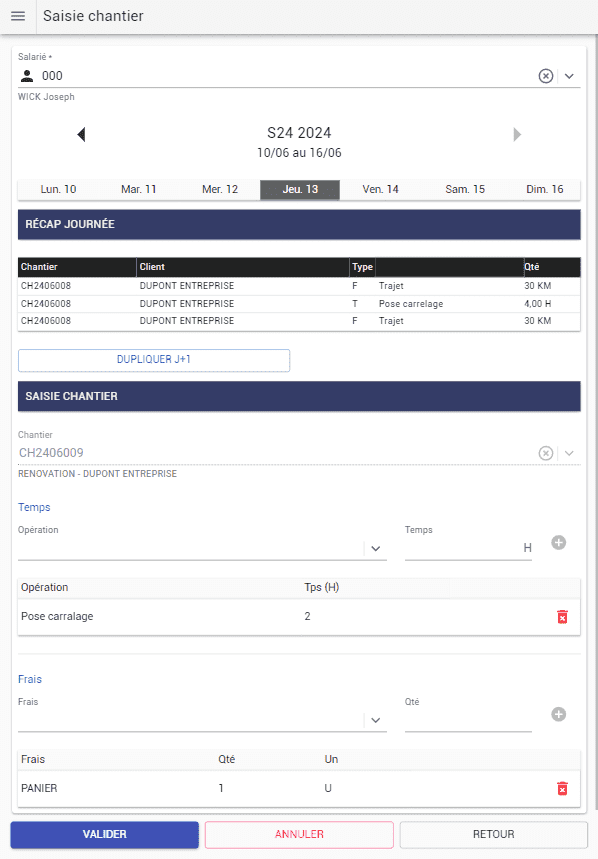598x859 pixels.
Task: Open the Opération dropdown
Action: (376, 550)
